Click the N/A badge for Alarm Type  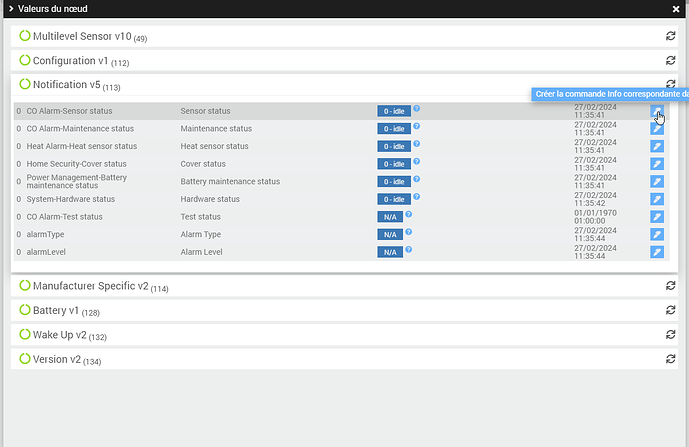[390, 234]
